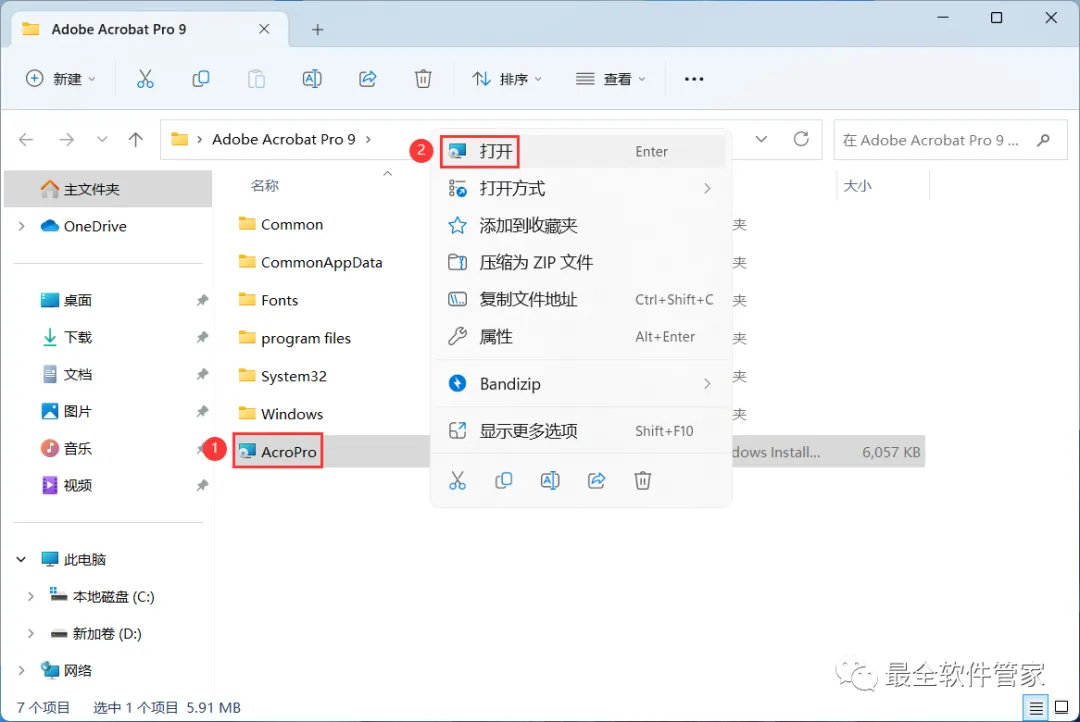Click the 6,057 KB size cell
Screen dimensions: 1080x722
(891, 452)
